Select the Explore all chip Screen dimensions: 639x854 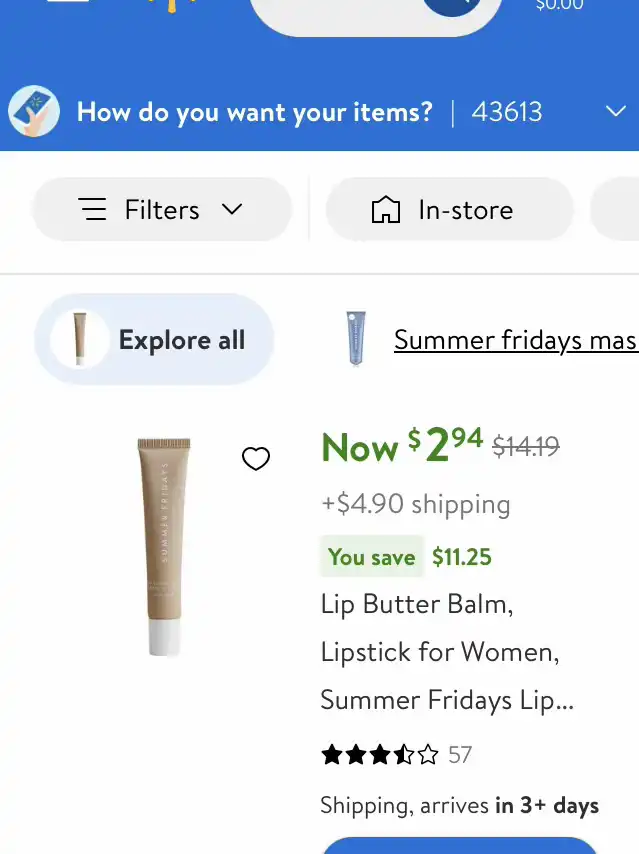pos(154,340)
